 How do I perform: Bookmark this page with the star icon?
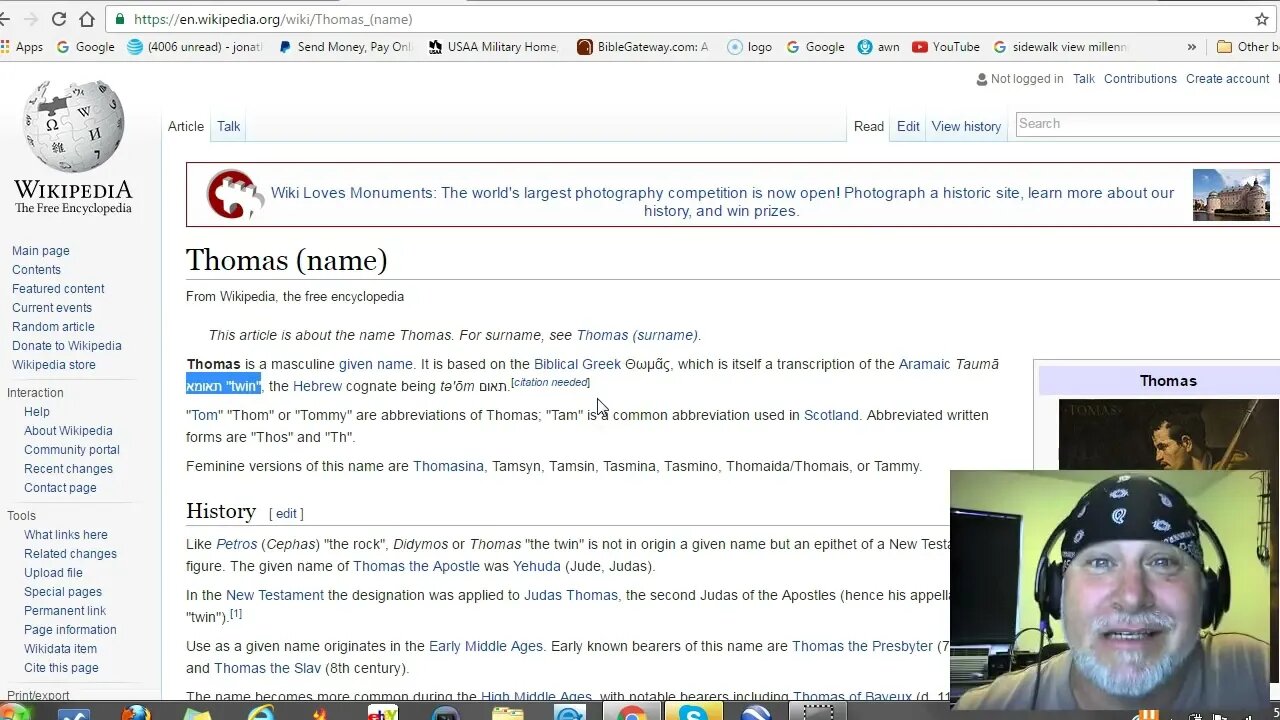tap(1262, 19)
